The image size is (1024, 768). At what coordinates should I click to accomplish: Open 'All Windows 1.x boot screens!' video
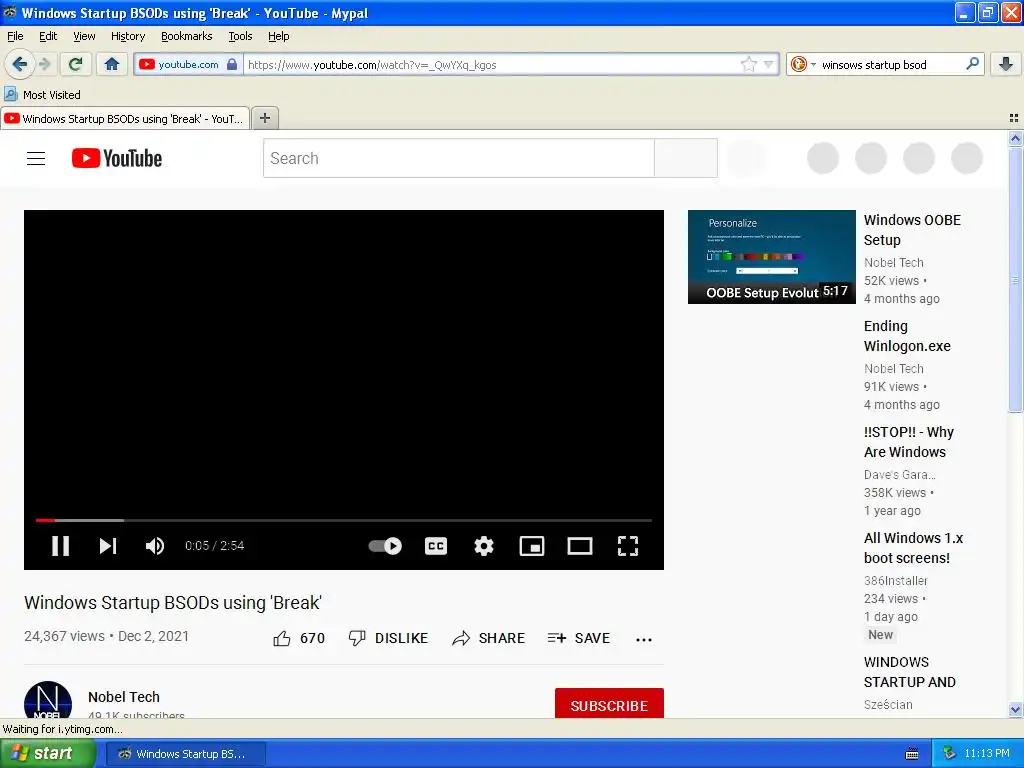click(x=913, y=548)
